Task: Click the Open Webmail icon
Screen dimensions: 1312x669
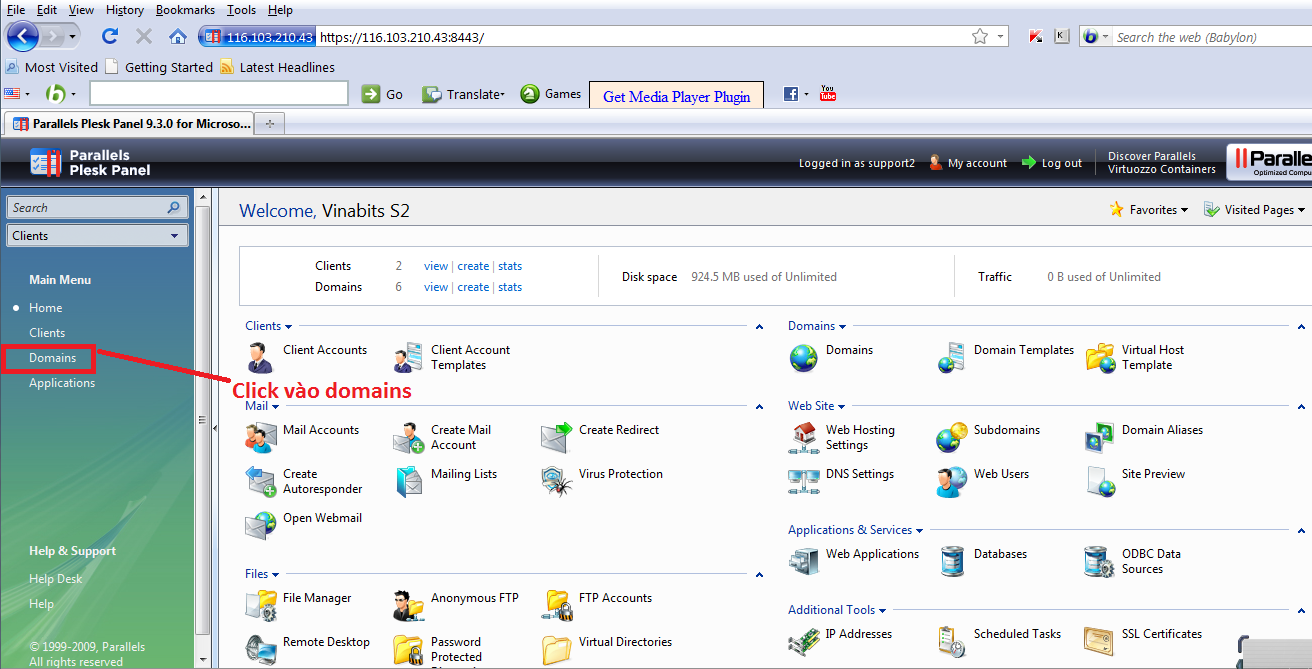Action: point(260,526)
